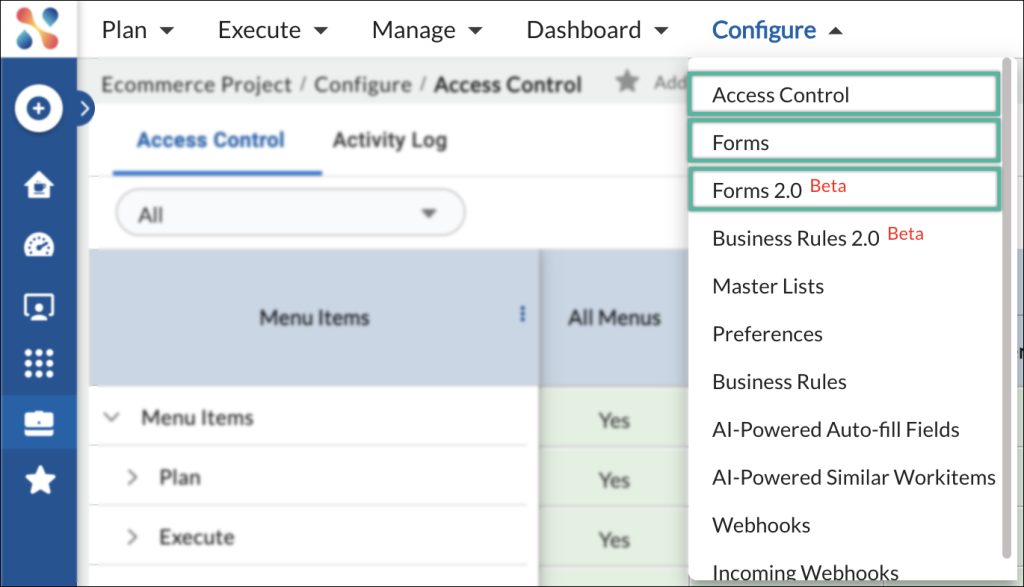Open the apps grid icon in sidebar
The image size is (1024, 587).
[39, 363]
